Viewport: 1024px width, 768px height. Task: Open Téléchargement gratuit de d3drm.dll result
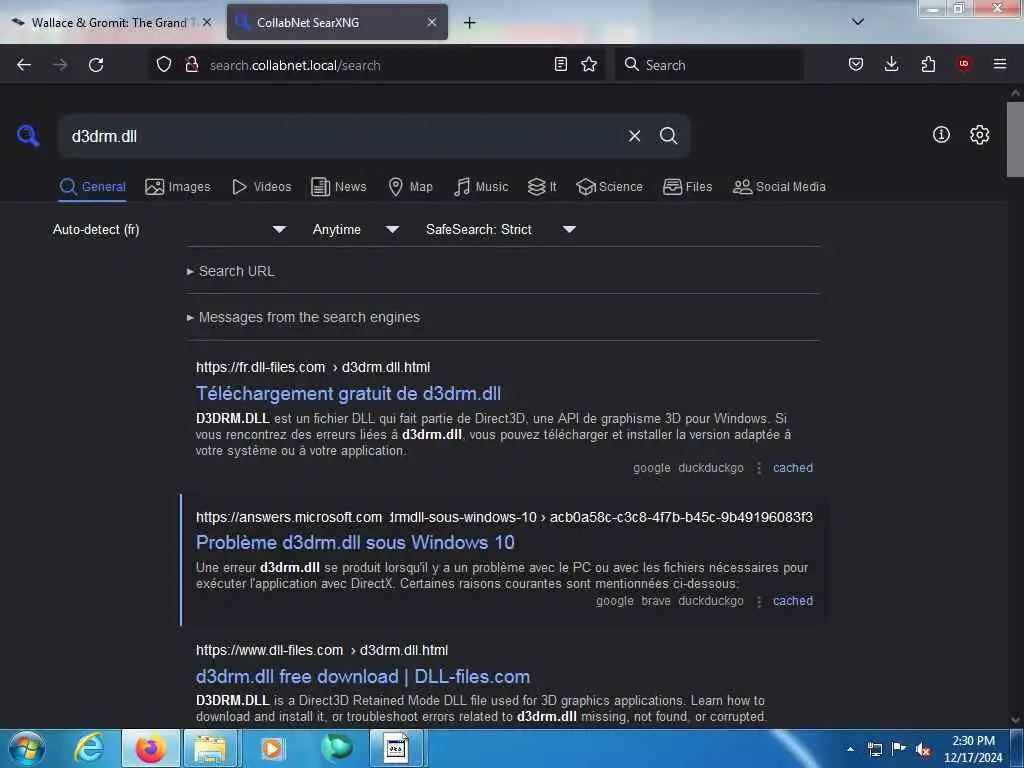pos(348,394)
